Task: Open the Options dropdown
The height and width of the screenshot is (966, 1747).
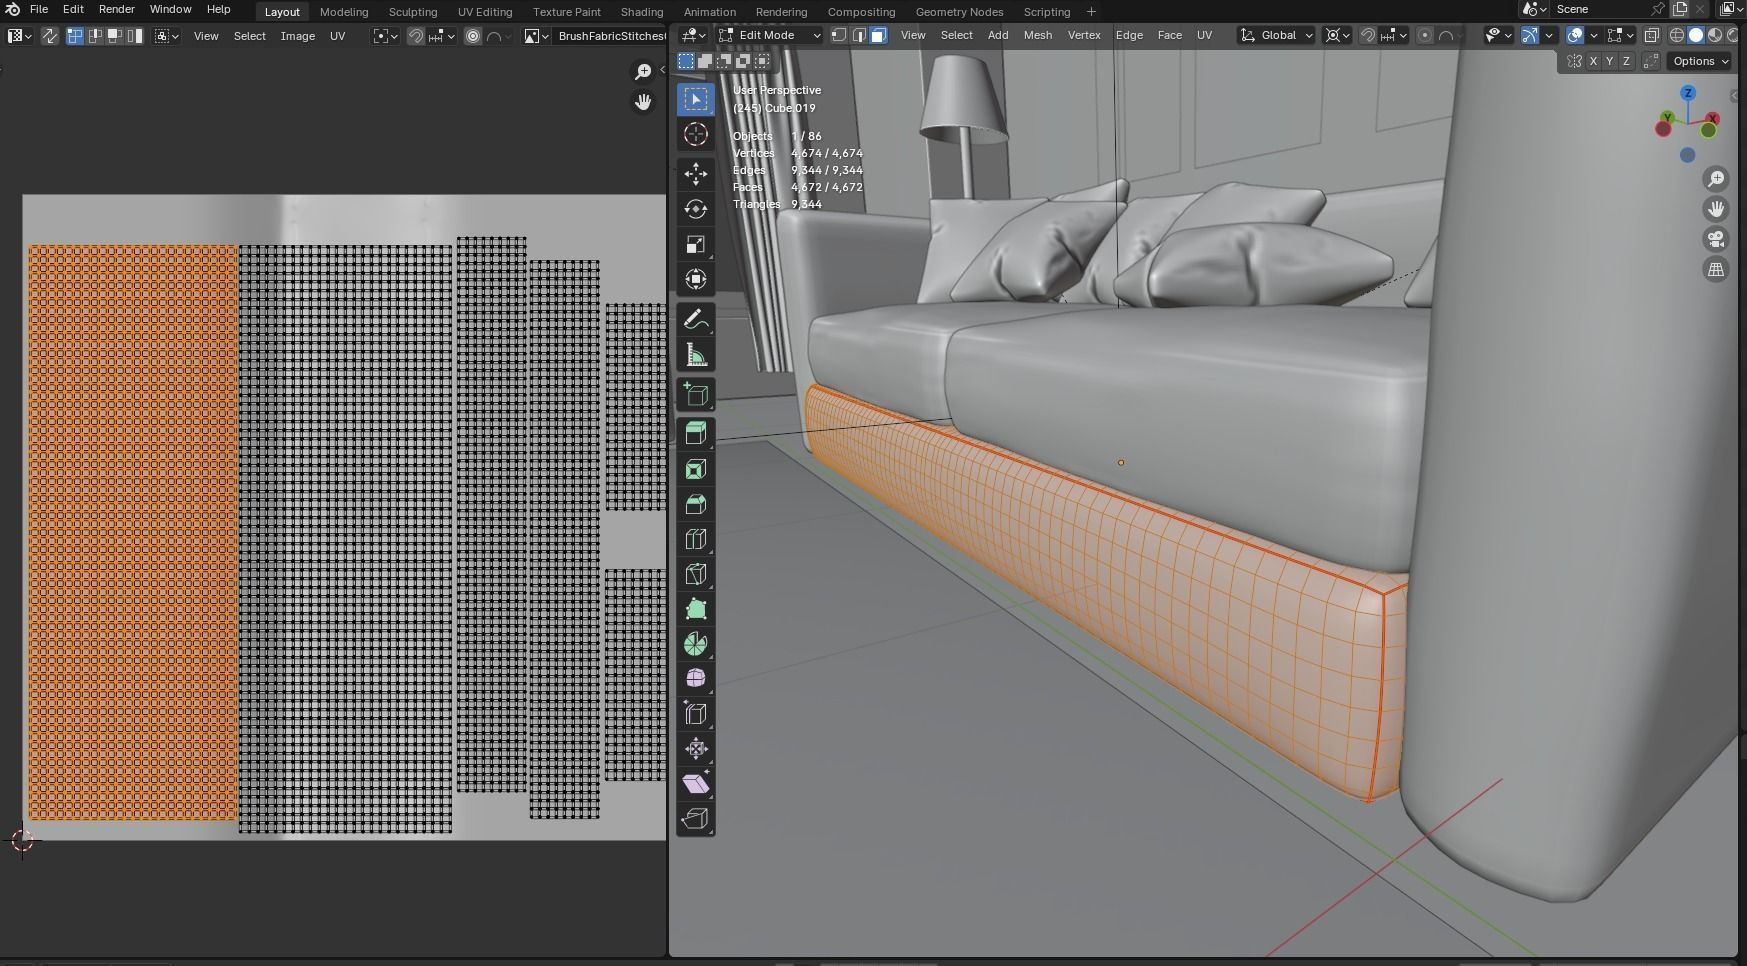Action: (x=1700, y=61)
